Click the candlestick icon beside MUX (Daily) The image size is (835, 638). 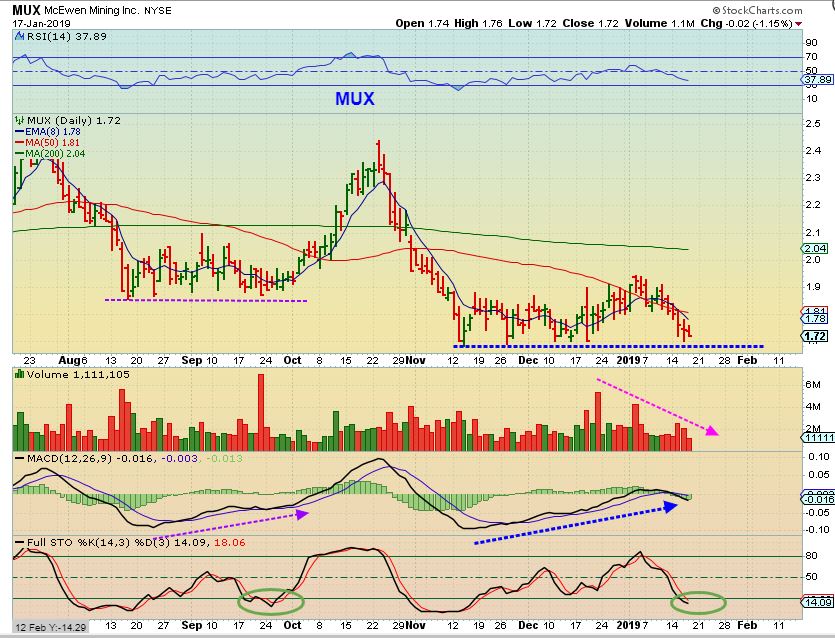coord(20,120)
